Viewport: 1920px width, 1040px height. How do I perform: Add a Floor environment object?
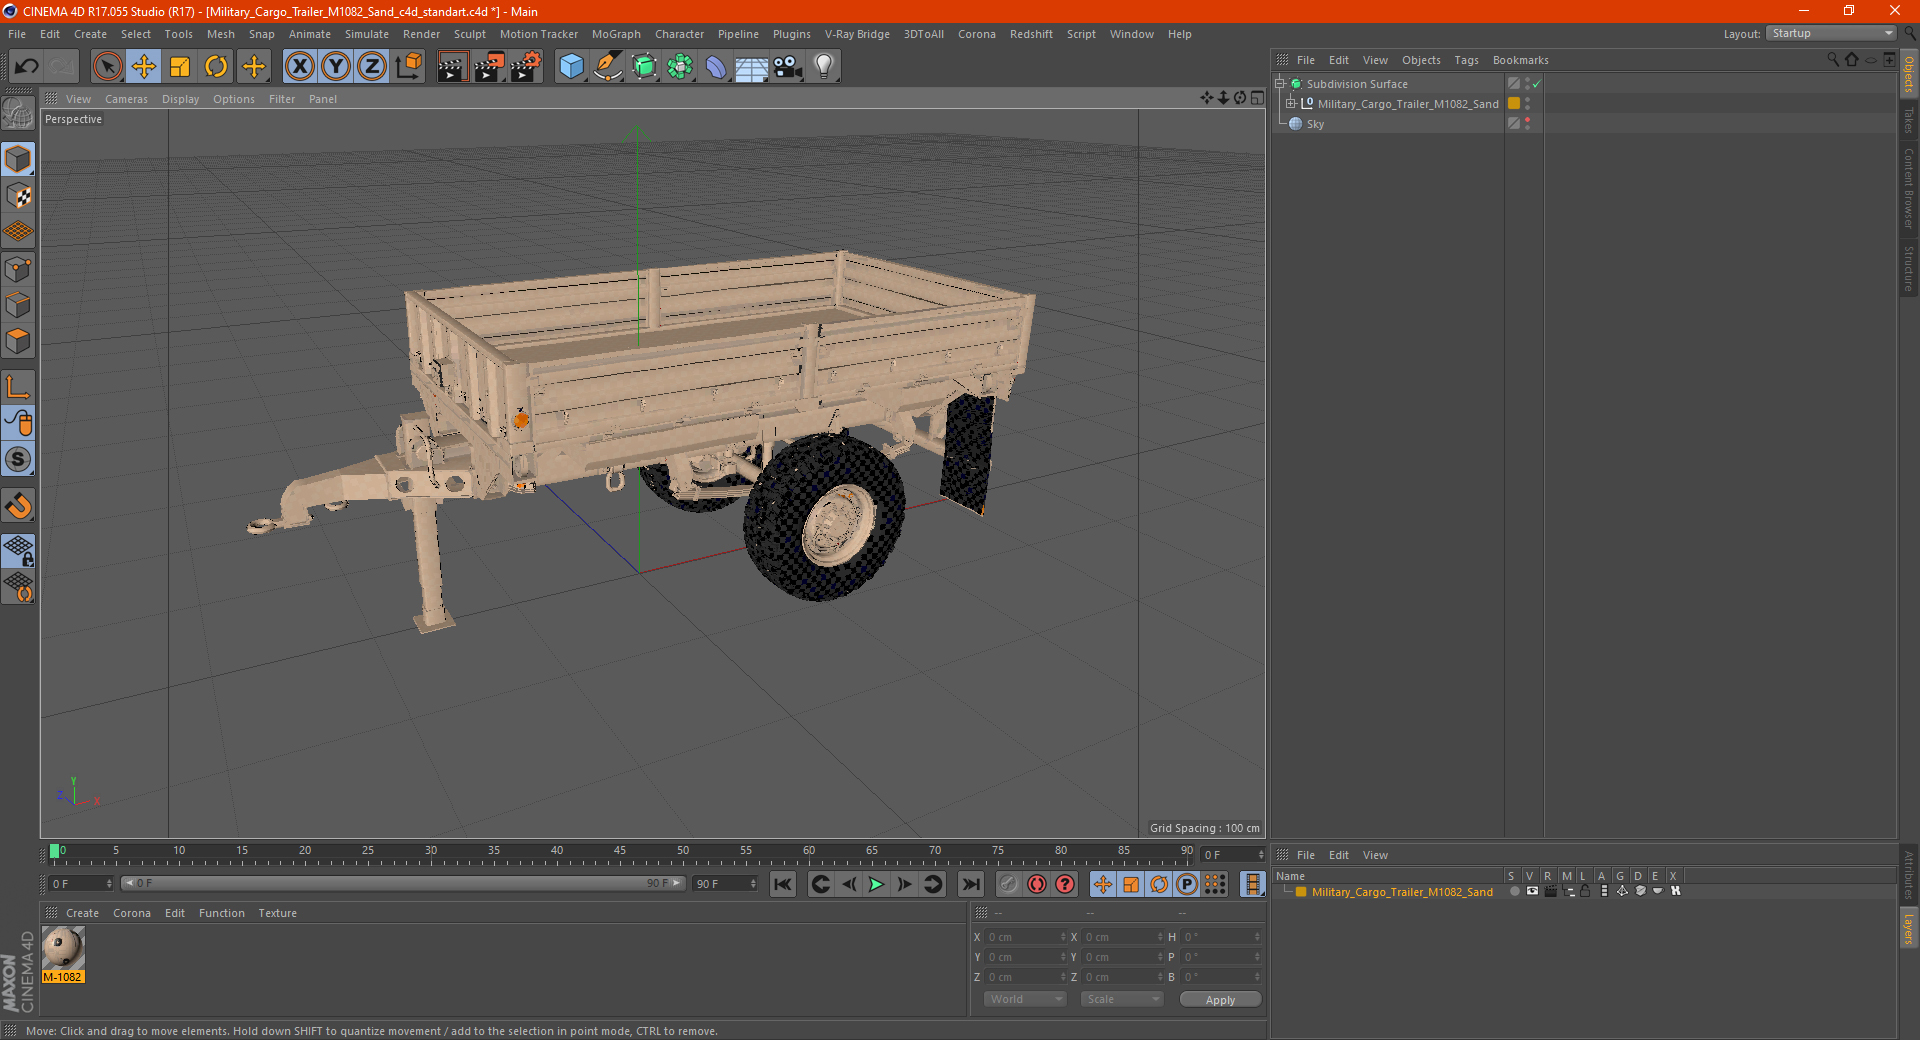(x=751, y=67)
